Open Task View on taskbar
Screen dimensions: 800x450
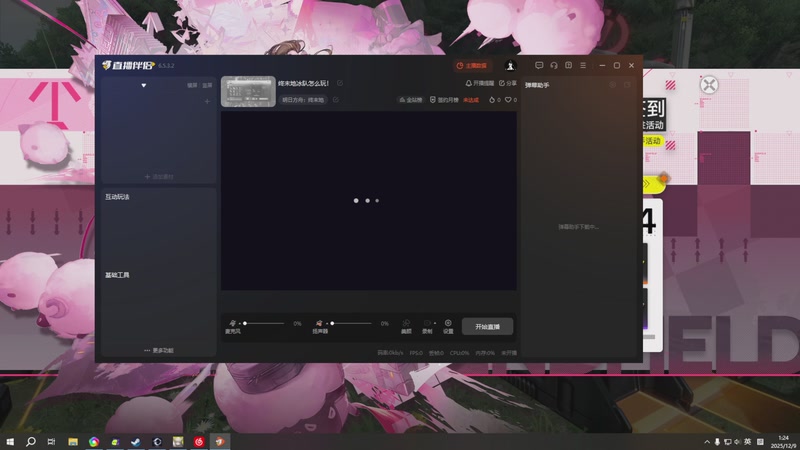tap(52, 442)
